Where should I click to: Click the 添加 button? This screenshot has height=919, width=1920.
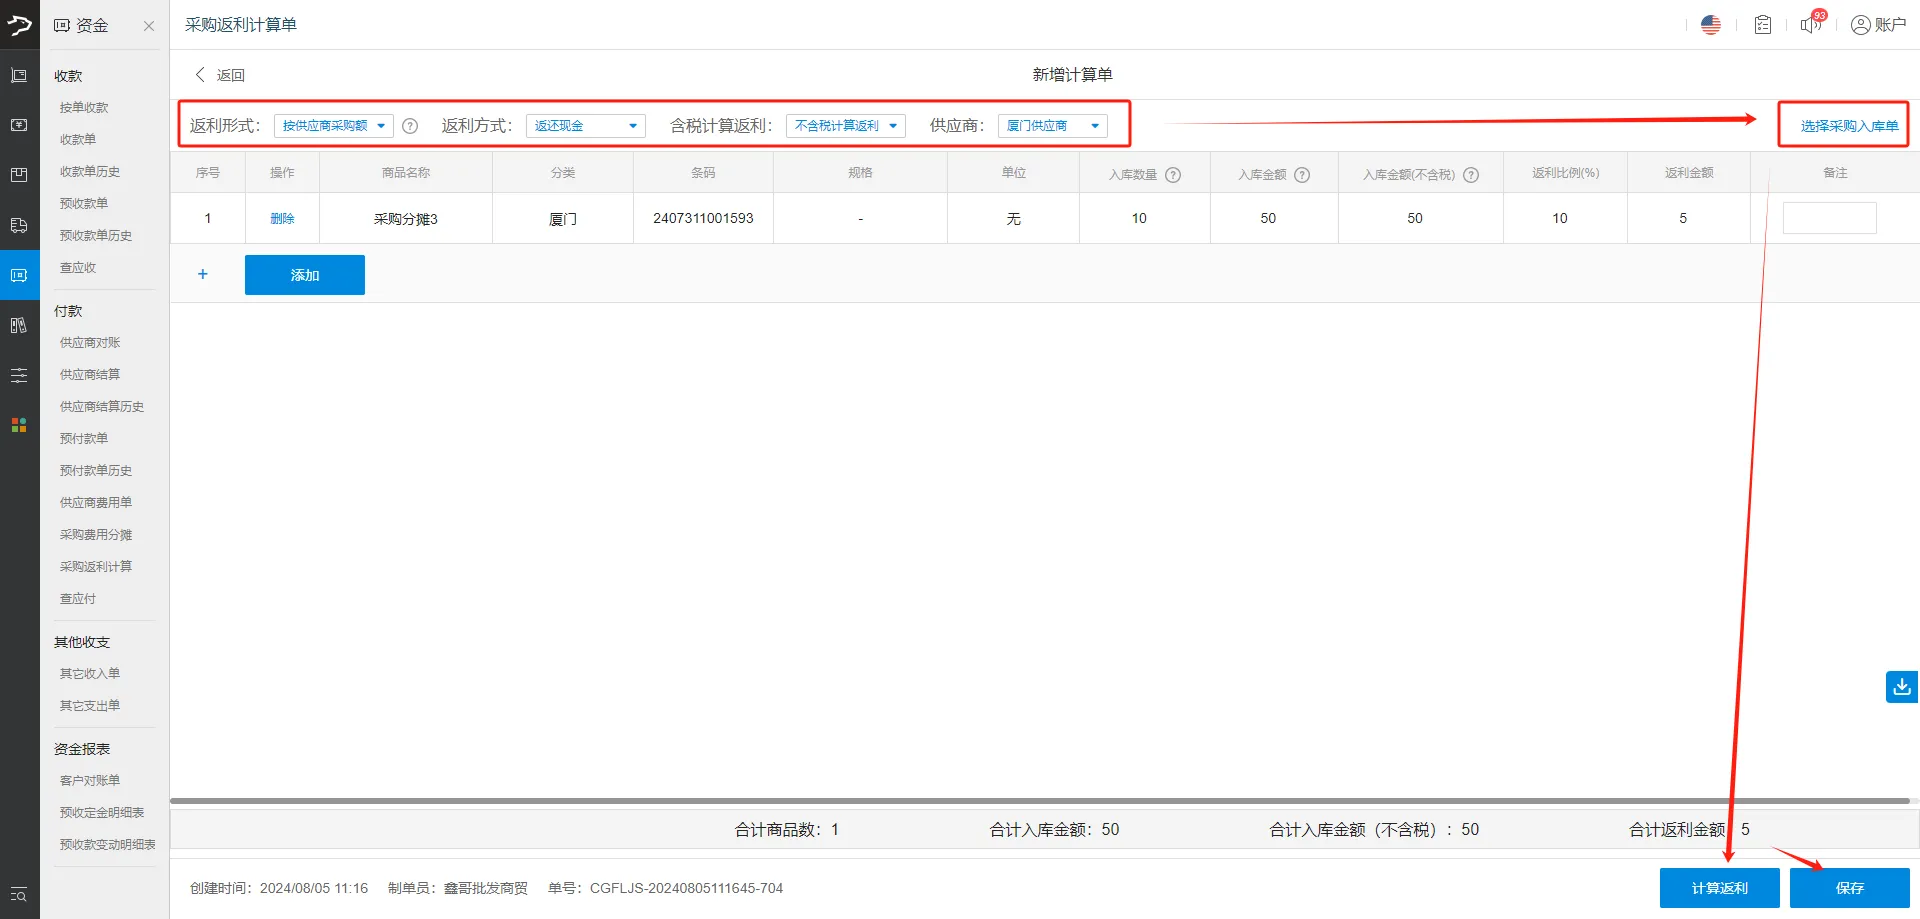304,274
